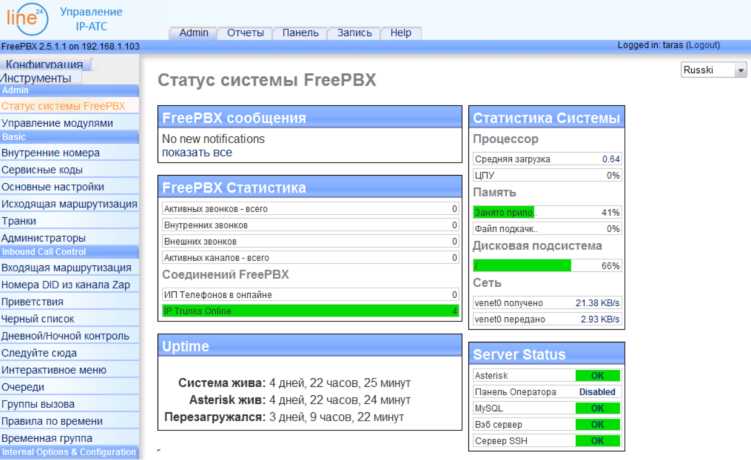751x460 pixels.
Task: Click the Сервер SSH OK indicator
Action: coord(597,441)
